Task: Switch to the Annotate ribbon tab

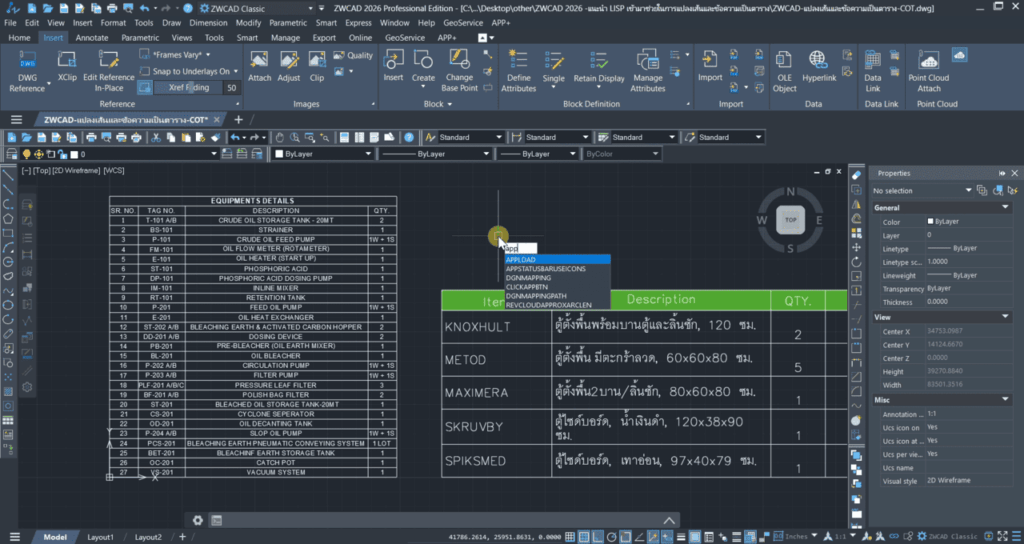Action: pyautogui.click(x=91, y=37)
